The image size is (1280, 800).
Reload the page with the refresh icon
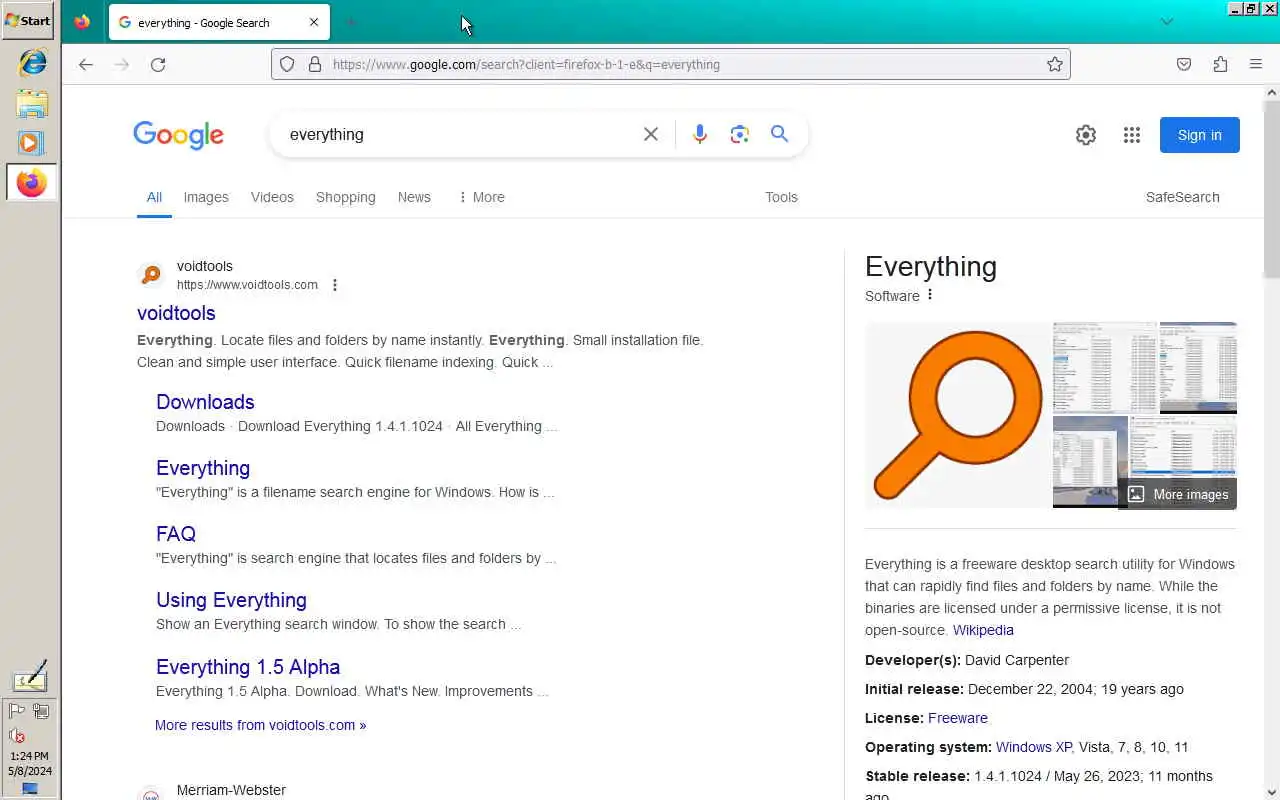pos(158,64)
